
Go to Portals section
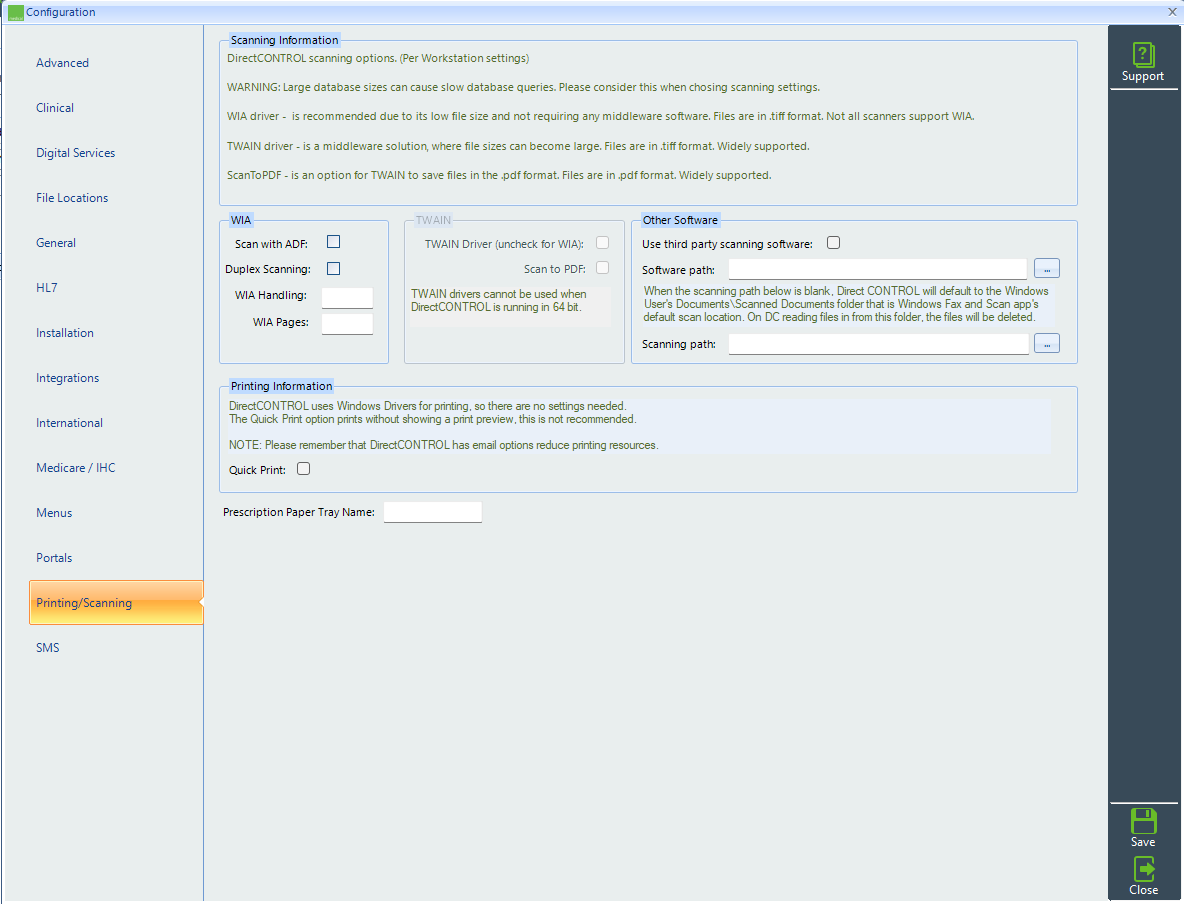(x=54, y=558)
